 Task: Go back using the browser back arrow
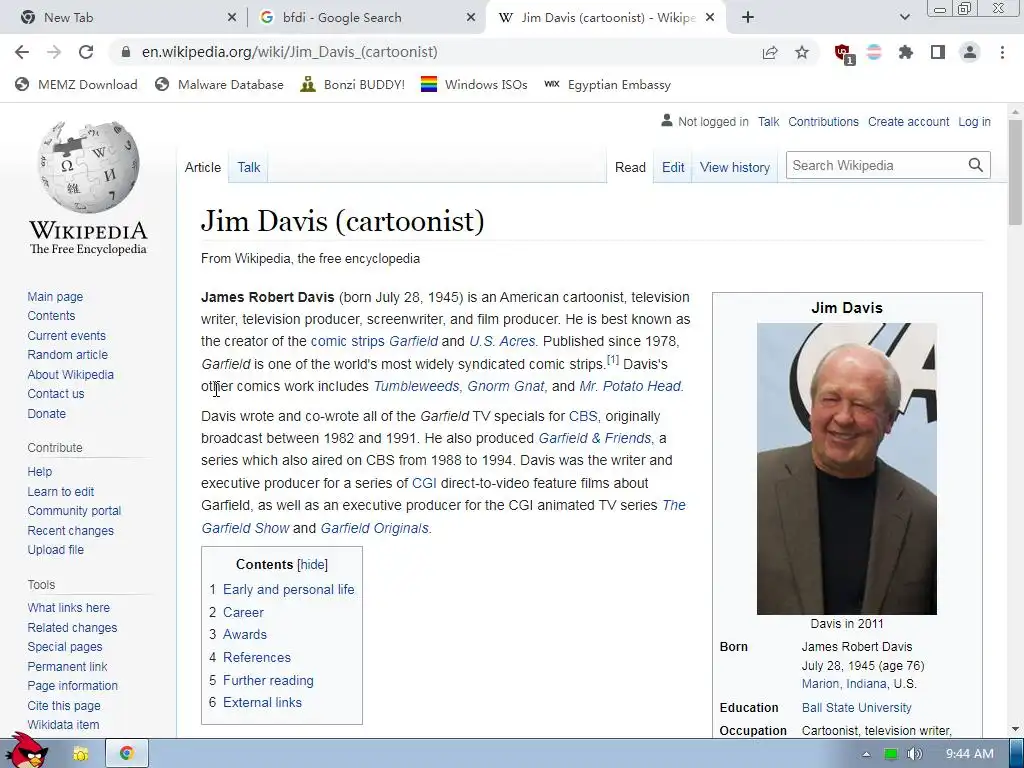click(x=22, y=52)
